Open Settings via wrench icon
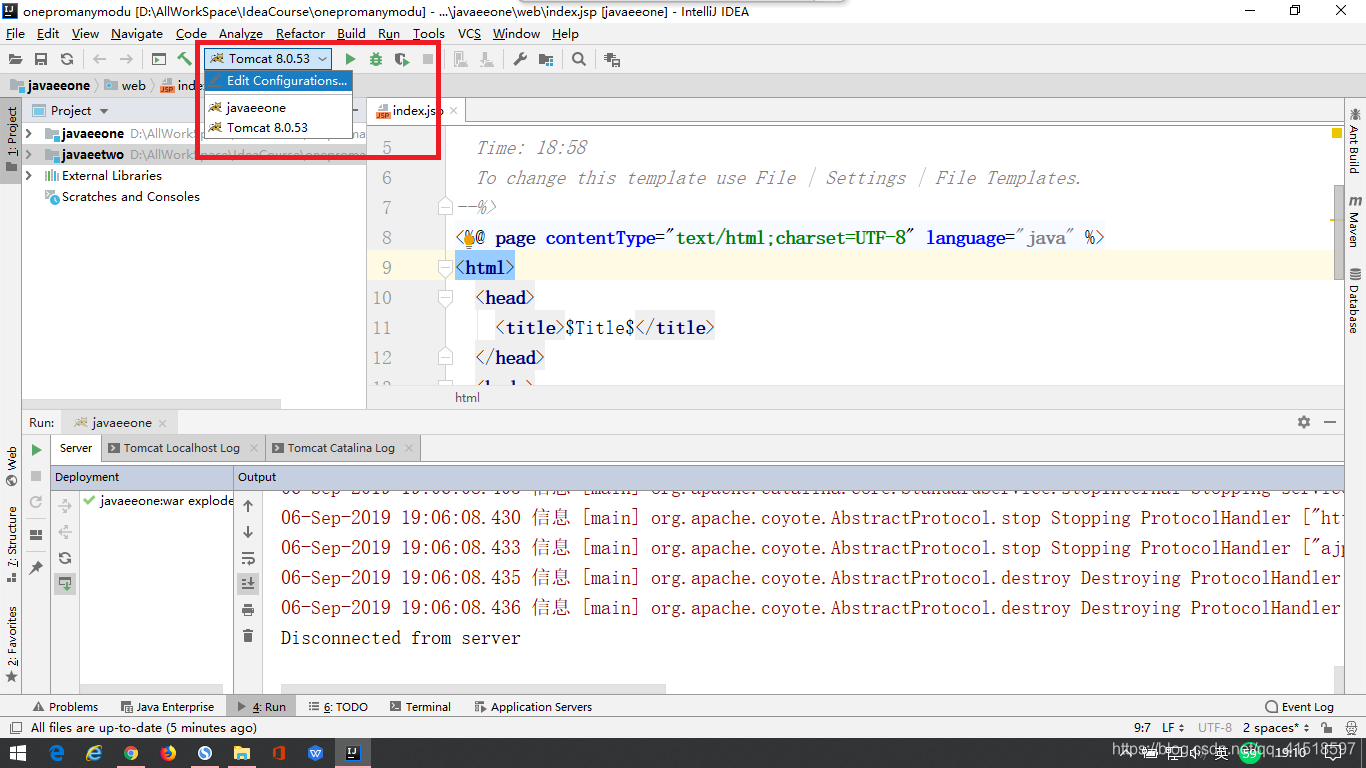 pyautogui.click(x=520, y=60)
